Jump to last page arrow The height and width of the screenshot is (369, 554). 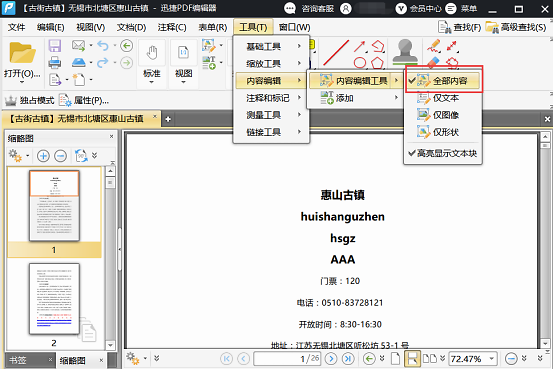(x=348, y=359)
